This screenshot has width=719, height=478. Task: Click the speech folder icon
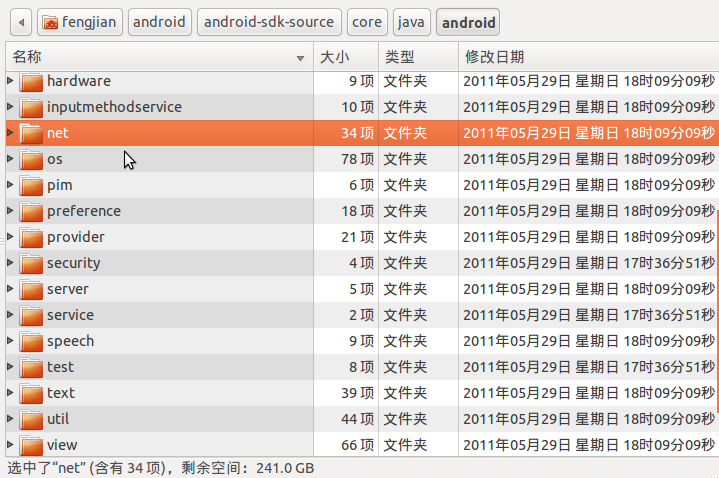click(x=31, y=341)
